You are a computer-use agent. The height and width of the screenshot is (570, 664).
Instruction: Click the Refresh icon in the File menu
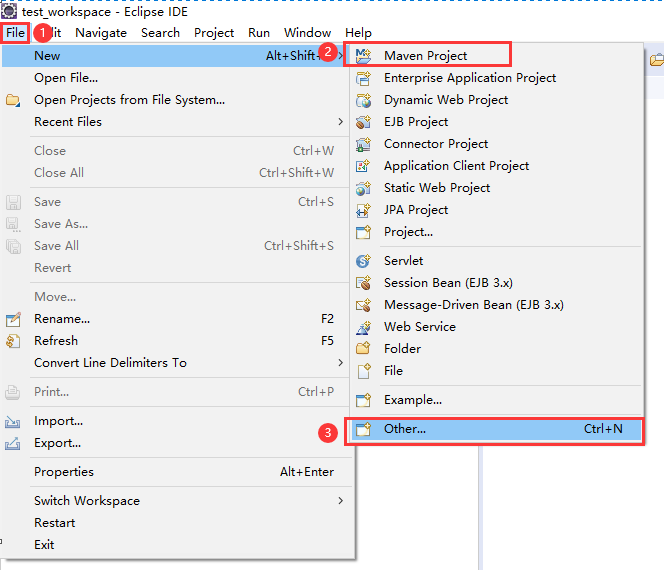pos(14,341)
